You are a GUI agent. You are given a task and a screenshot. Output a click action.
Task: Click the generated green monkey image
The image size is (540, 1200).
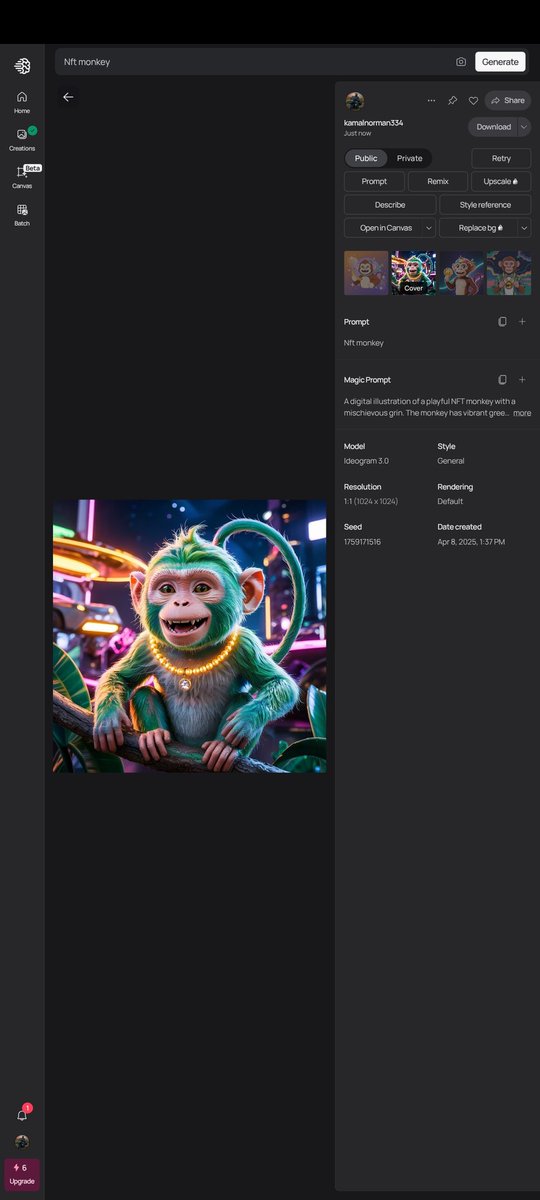[x=190, y=636]
